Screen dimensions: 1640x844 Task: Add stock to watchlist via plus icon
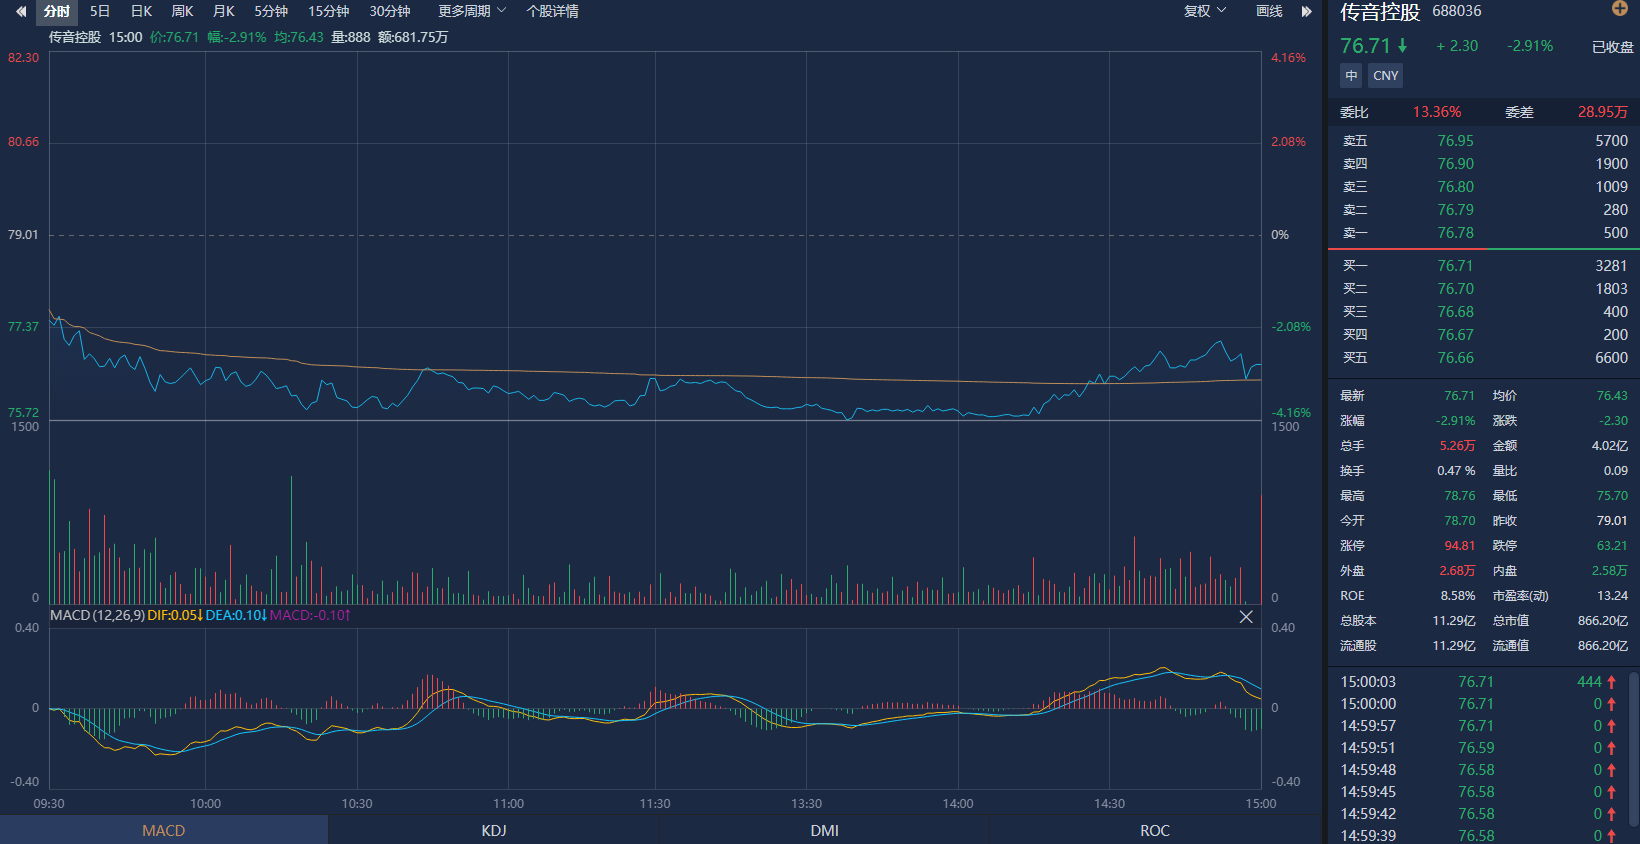pos(1620,9)
